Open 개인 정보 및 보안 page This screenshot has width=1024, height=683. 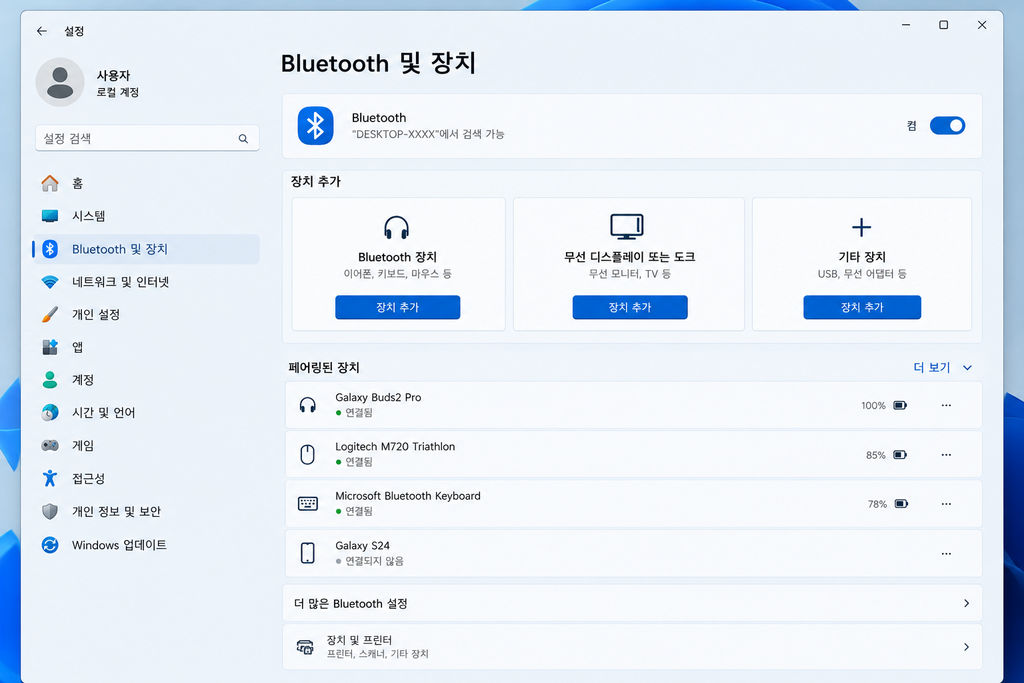tap(146, 511)
